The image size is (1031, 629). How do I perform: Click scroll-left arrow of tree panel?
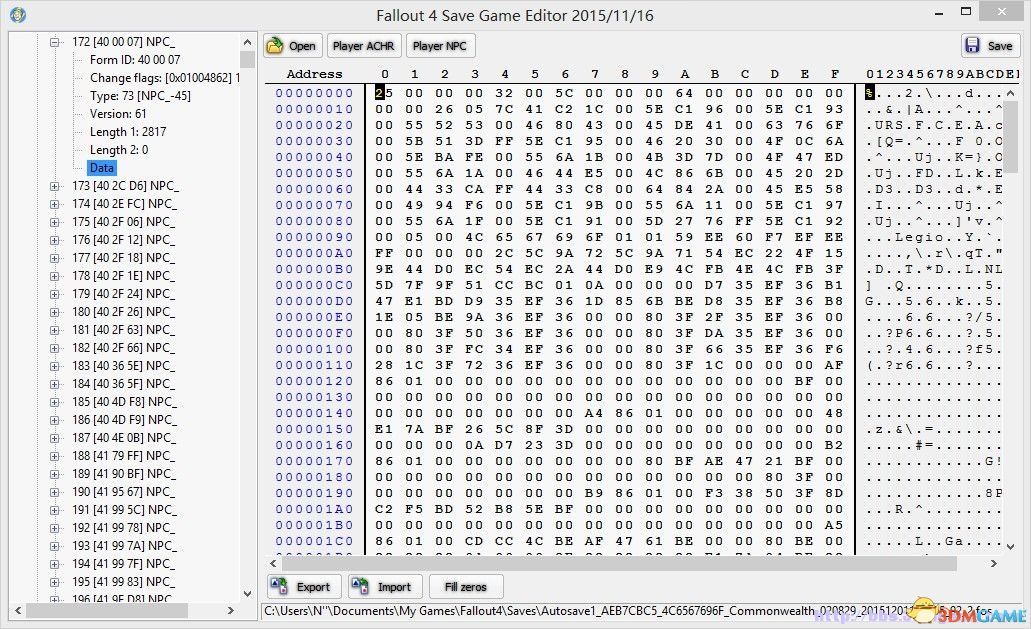pos(18,611)
